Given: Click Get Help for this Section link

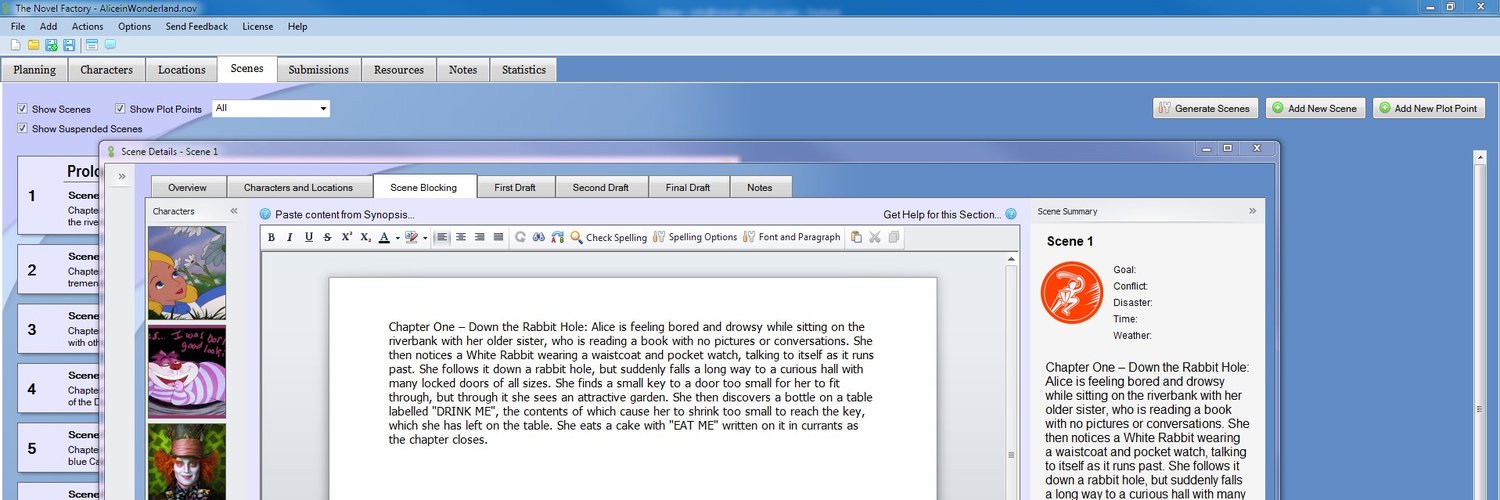Looking at the screenshot, I should click(942, 214).
